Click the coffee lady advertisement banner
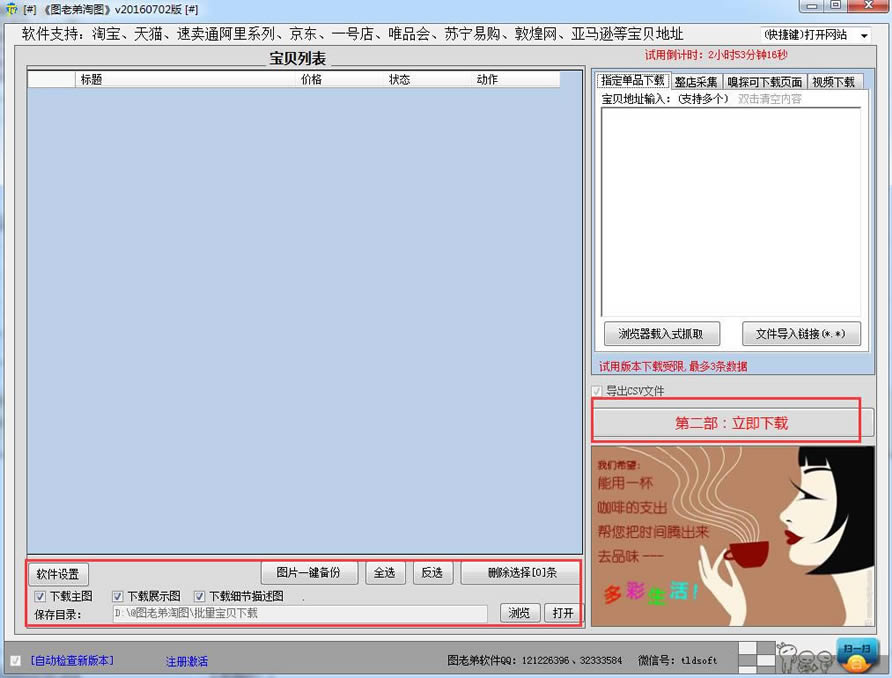The height and width of the screenshot is (678, 892). (733, 536)
